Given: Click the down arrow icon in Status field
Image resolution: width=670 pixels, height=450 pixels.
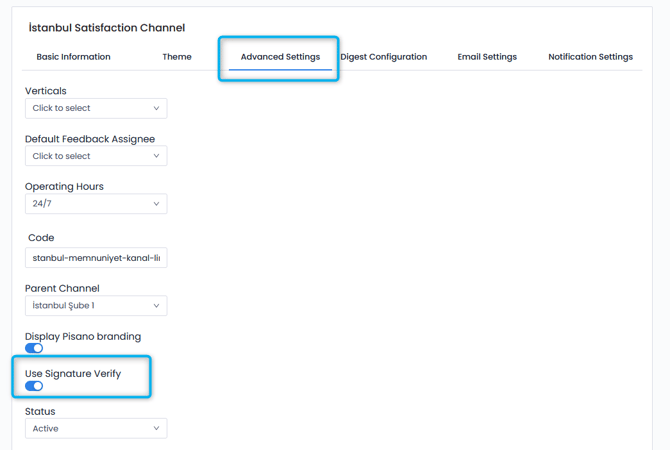Looking at the screenshot, I should click(156, 428).
